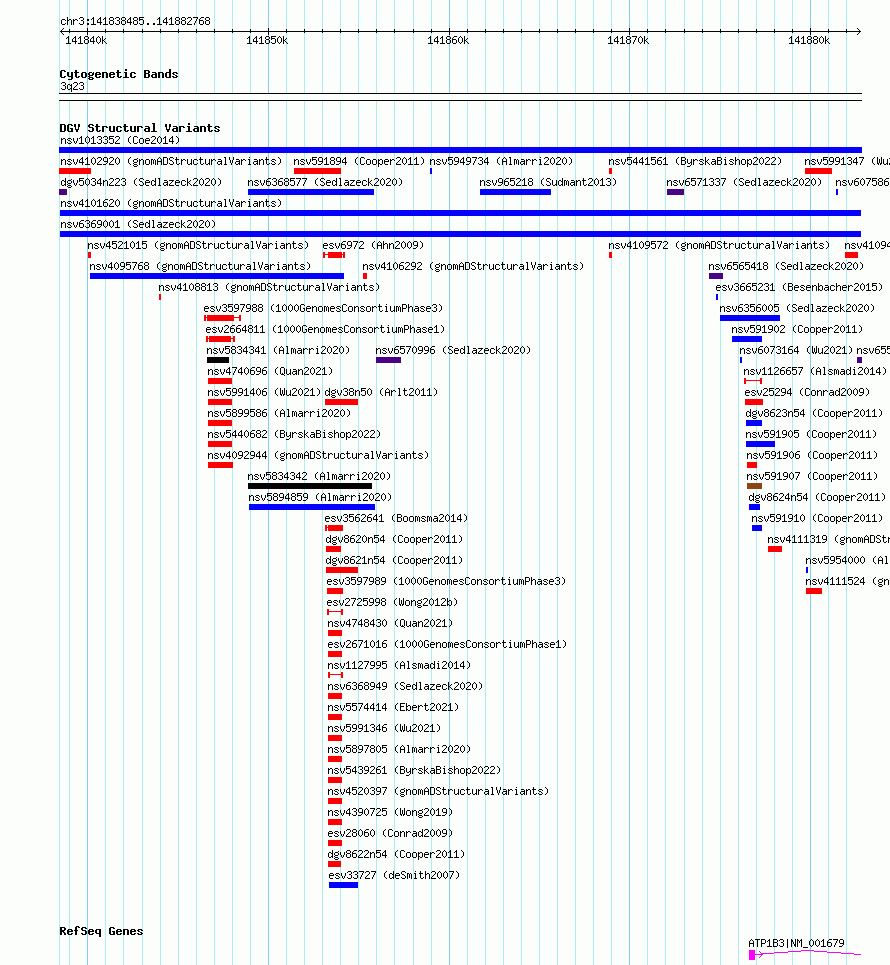
Task: Select nsv4390725 (Wong2019) label
Action: 390,812
